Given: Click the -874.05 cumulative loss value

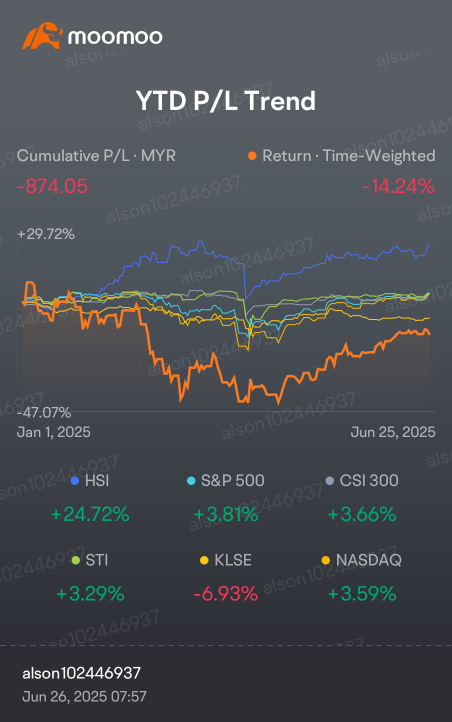Looking at the screenshot, I should (52, 186).
